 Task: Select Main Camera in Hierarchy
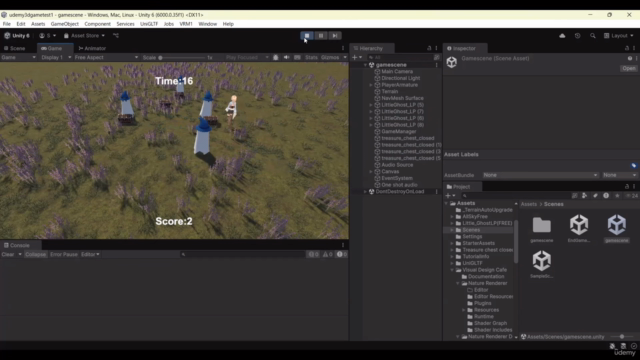(x=397, y=71)
